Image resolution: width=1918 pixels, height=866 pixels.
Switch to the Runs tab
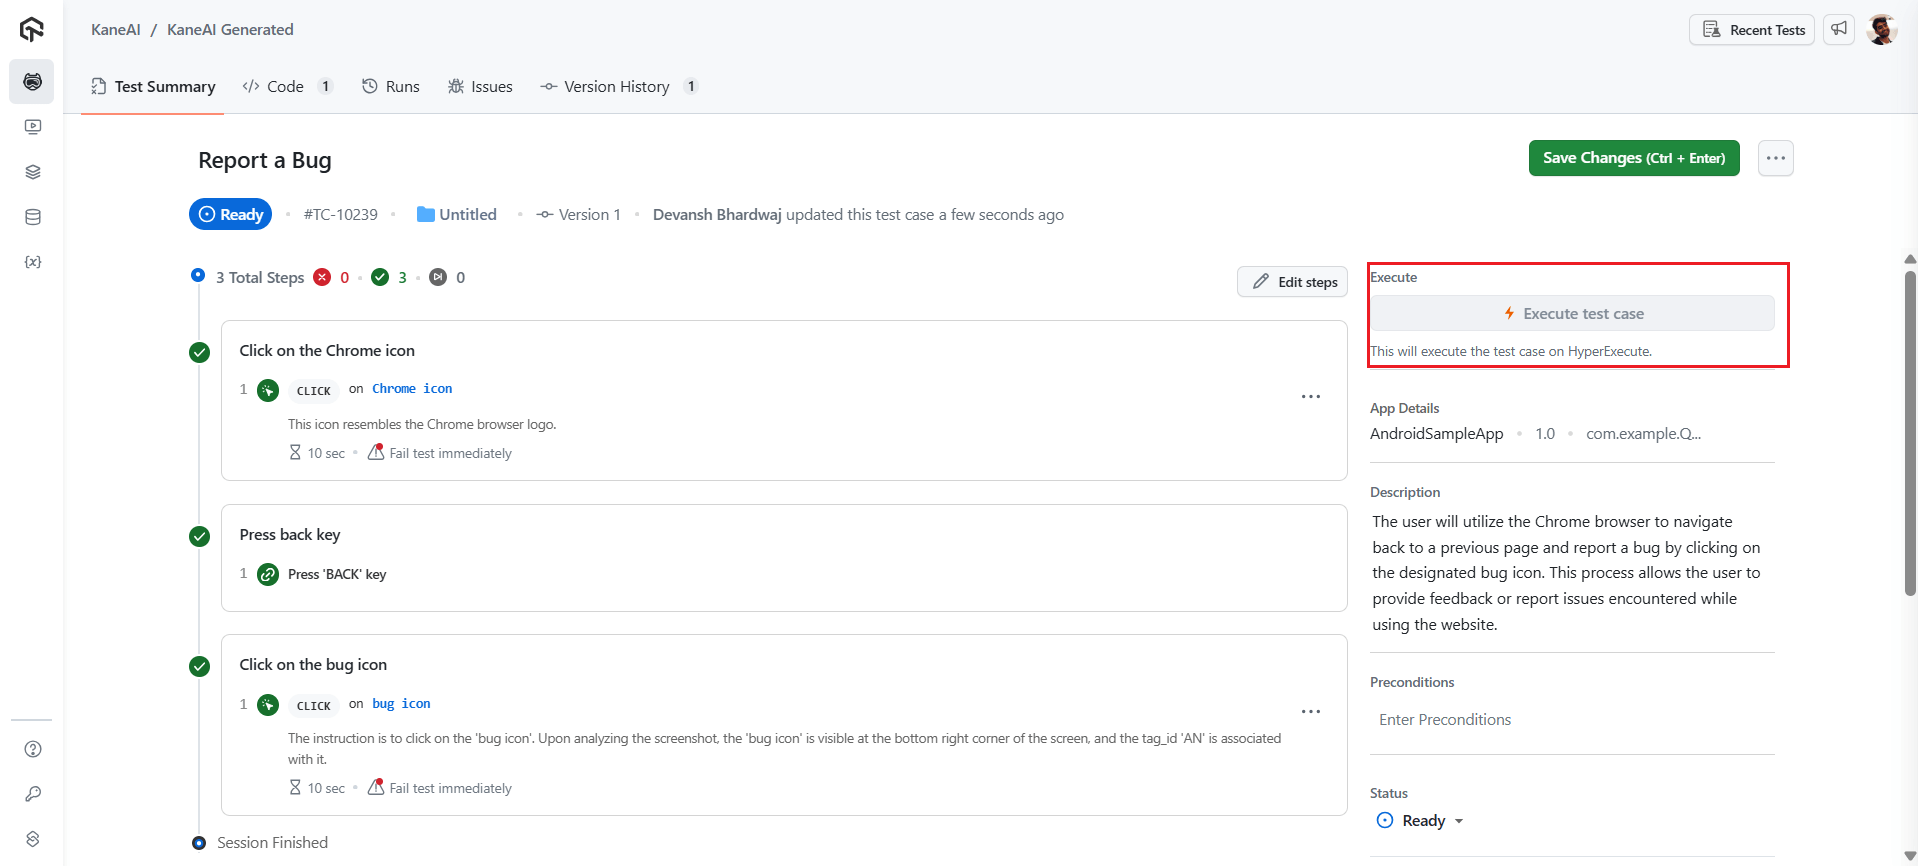391,87
